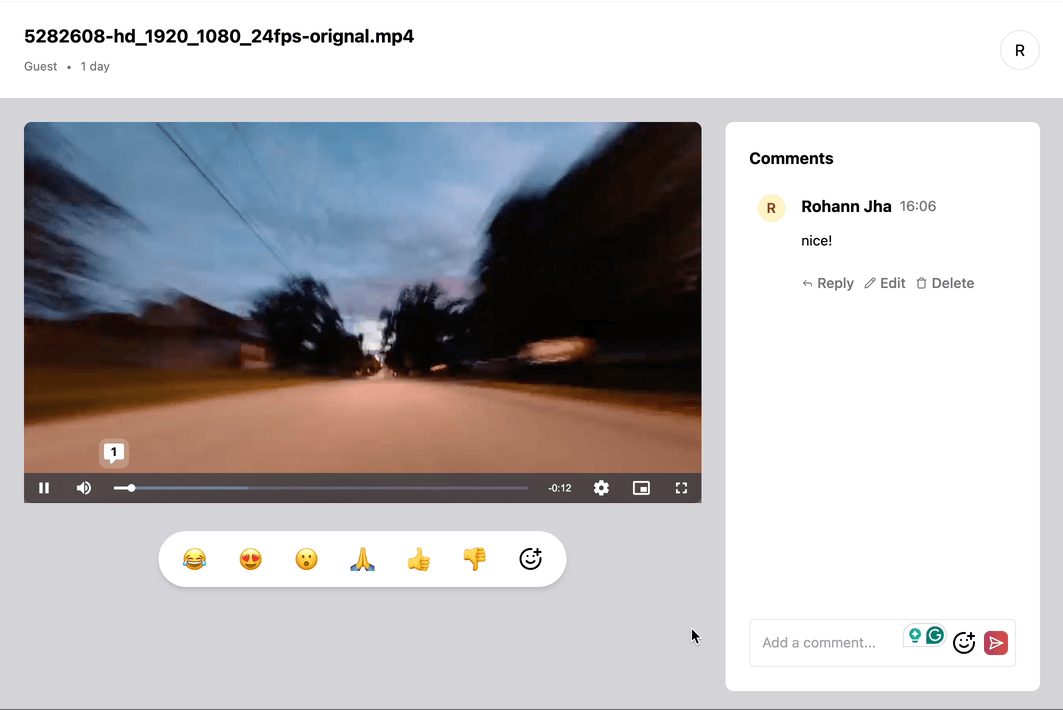Click the teal lightbulb extension icon
Screen dimensions: 1063x710
pyautogui.click(x=915, y=635)
